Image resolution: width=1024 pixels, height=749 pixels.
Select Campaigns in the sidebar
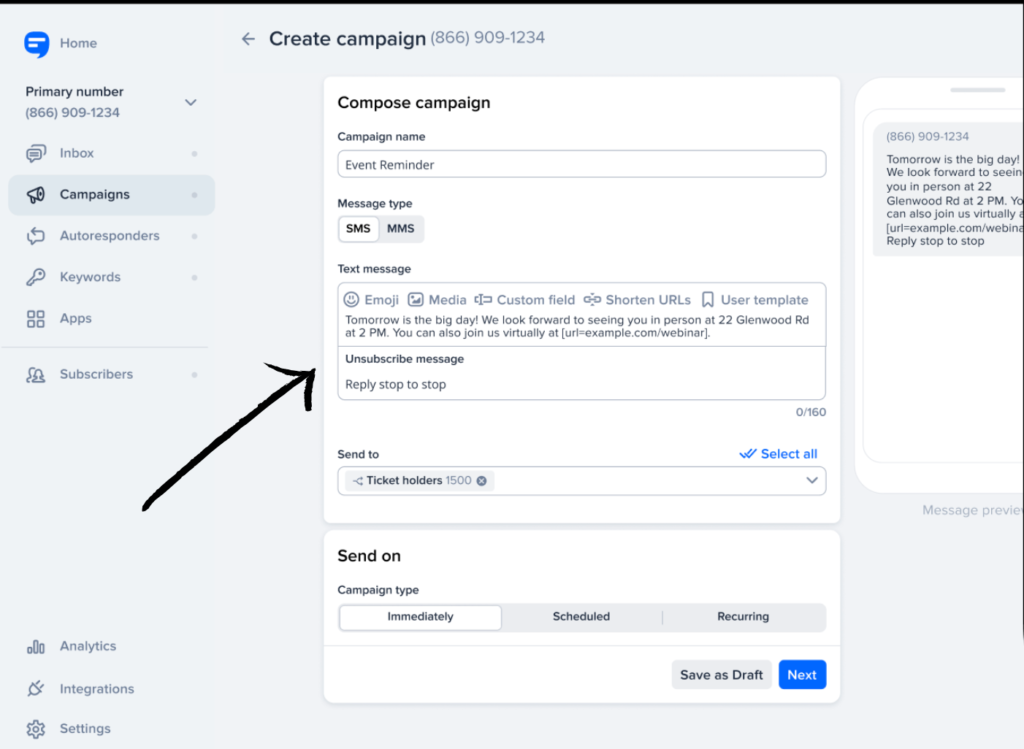pyautogui.click(x=111, y=195)
